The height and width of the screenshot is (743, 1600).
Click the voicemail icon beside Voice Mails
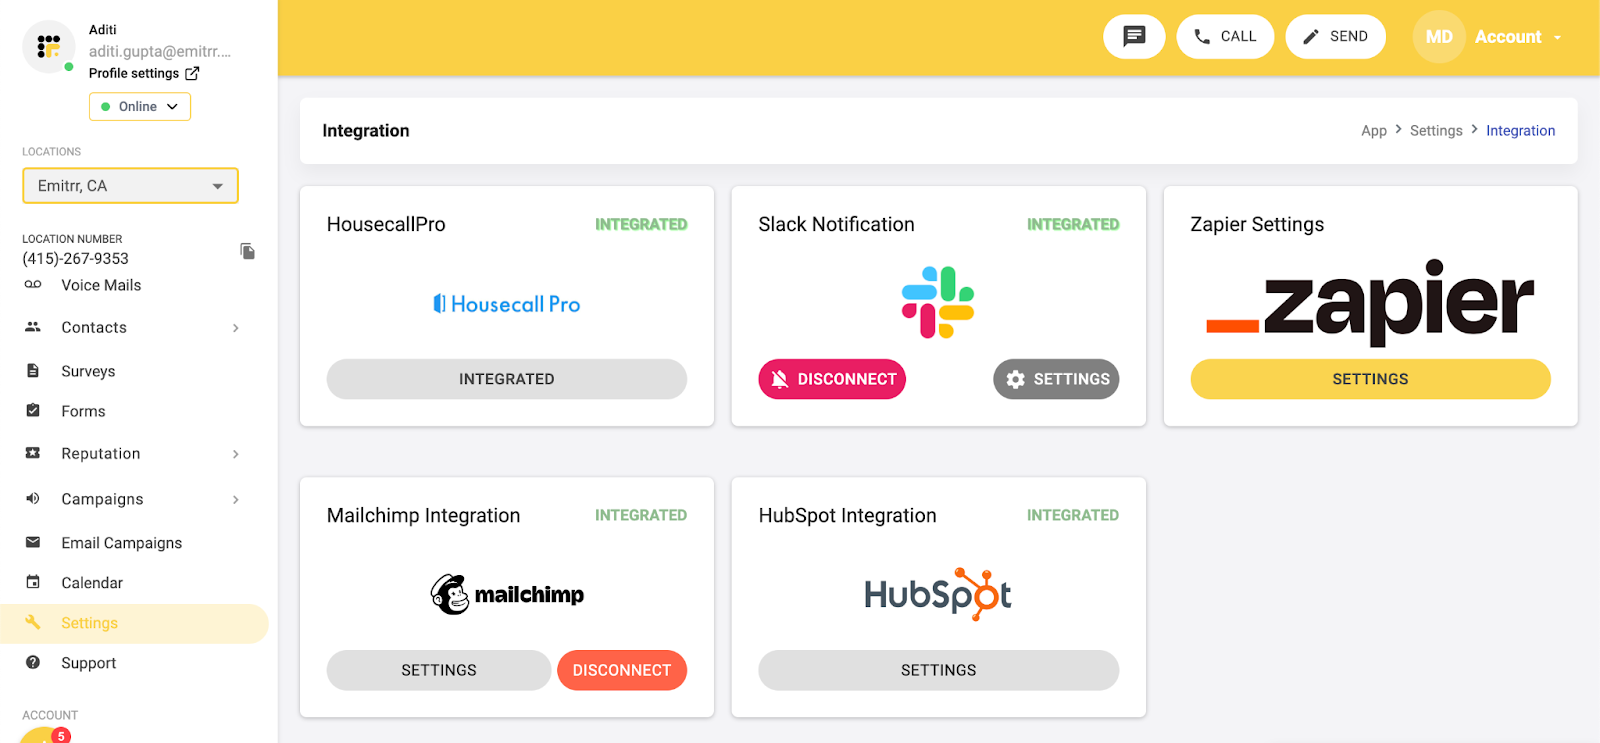(33, 285)
